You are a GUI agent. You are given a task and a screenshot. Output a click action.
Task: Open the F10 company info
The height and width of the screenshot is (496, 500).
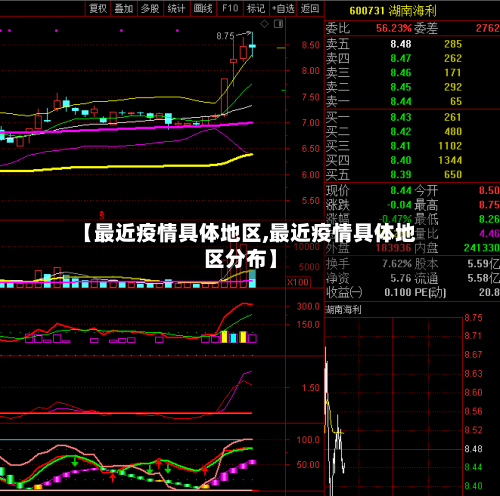pos(230,9)
